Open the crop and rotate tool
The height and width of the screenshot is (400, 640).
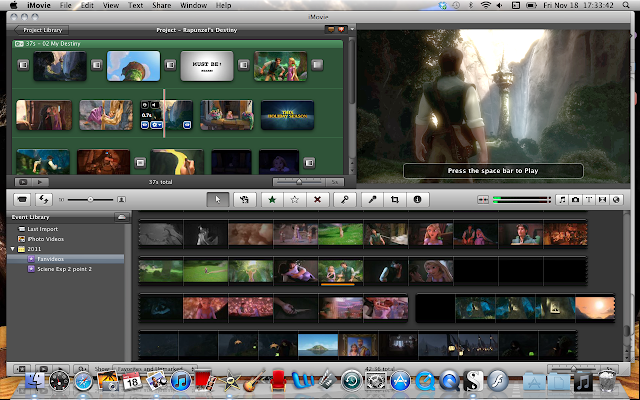click(x=395, y=200)
